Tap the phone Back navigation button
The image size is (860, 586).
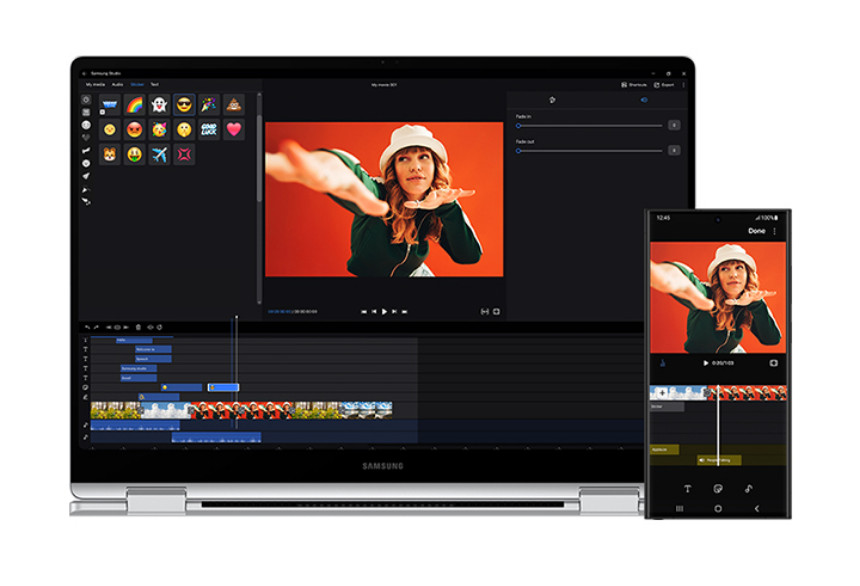point(757,509)
